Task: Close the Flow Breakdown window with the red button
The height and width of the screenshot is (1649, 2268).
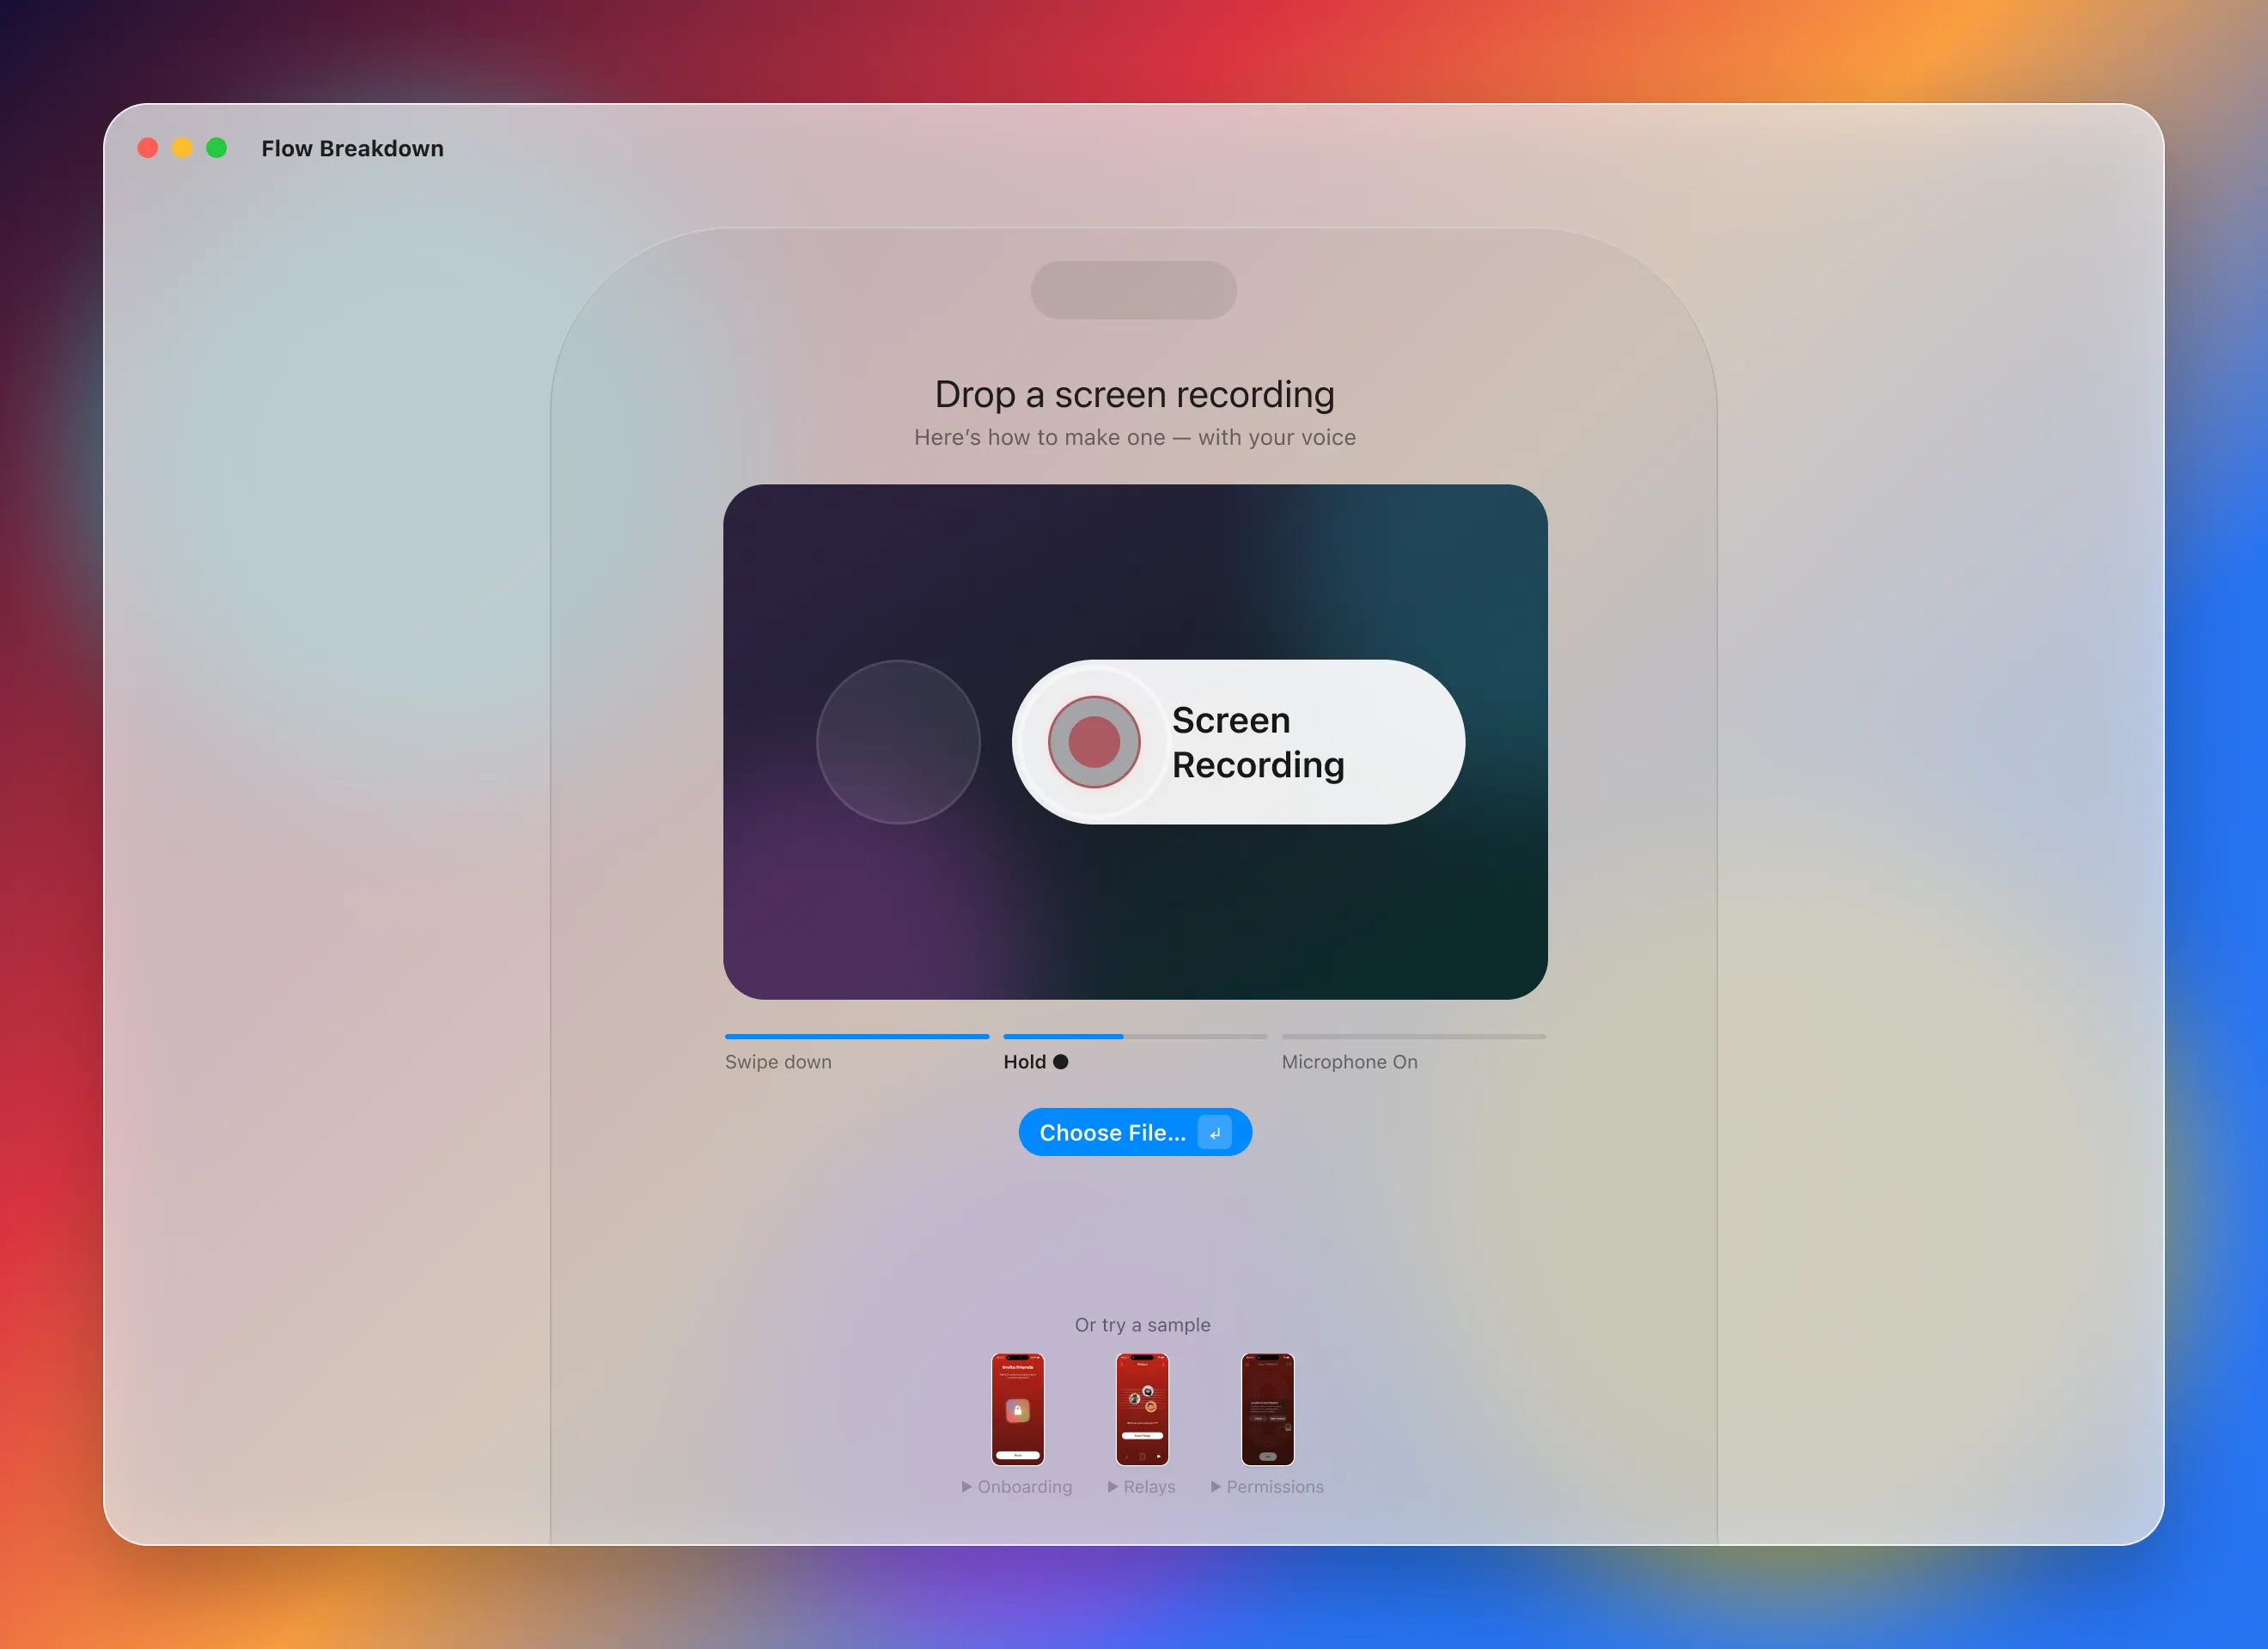Action: click(148, 148)
